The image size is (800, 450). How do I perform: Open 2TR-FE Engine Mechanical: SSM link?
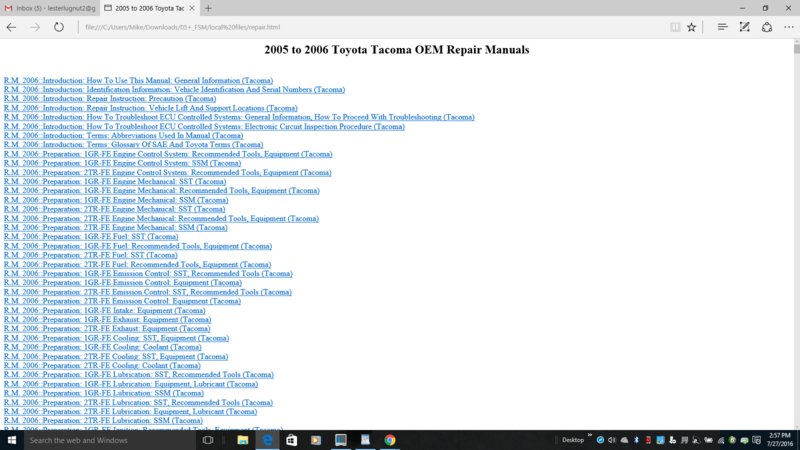(x=116, y=228)
